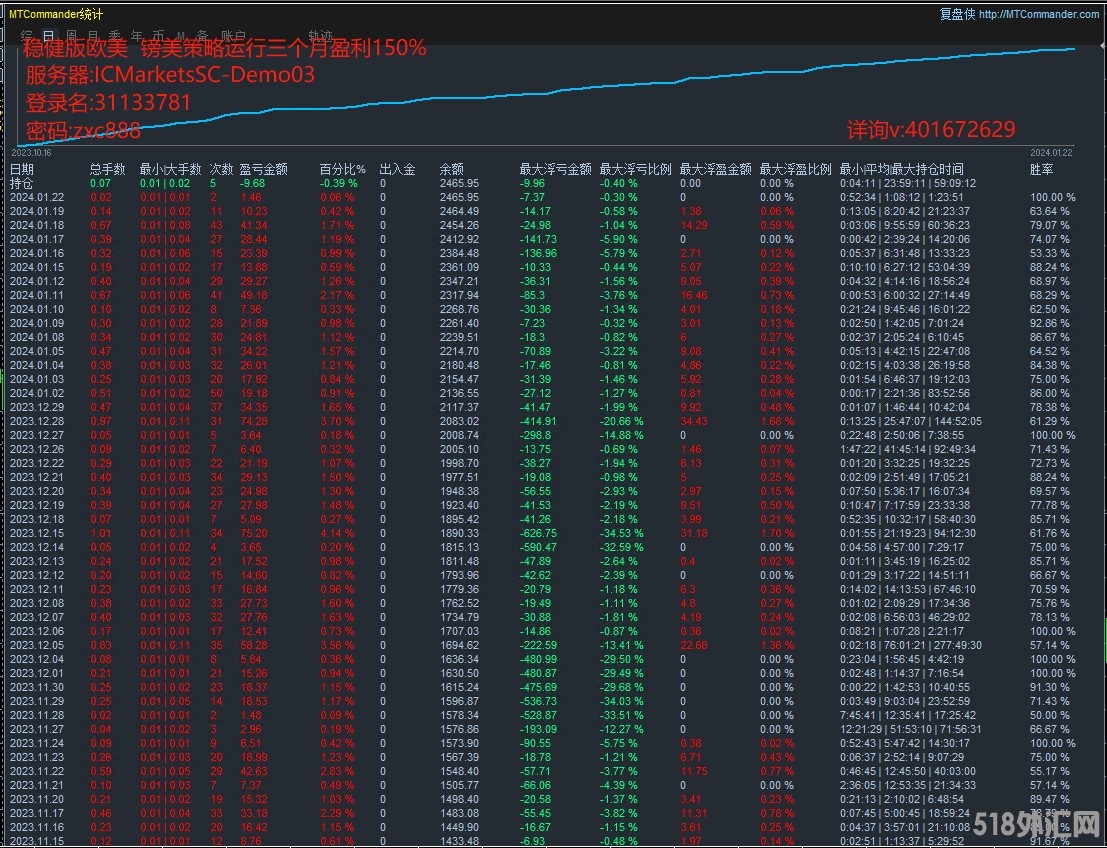Click the 胜率 column header
Image resolution: width=1107 pixels, height=848 pixels.
(1041, 170)
